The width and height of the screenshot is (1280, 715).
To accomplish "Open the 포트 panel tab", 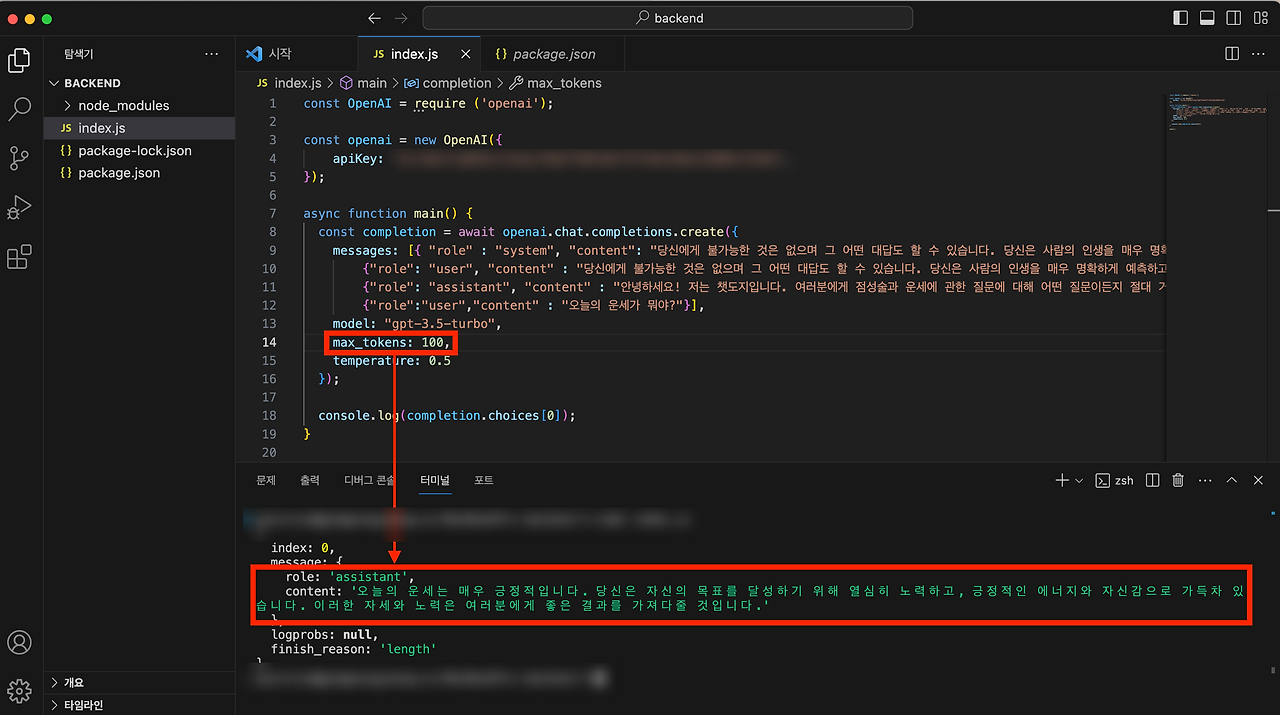I will point(484,480).
